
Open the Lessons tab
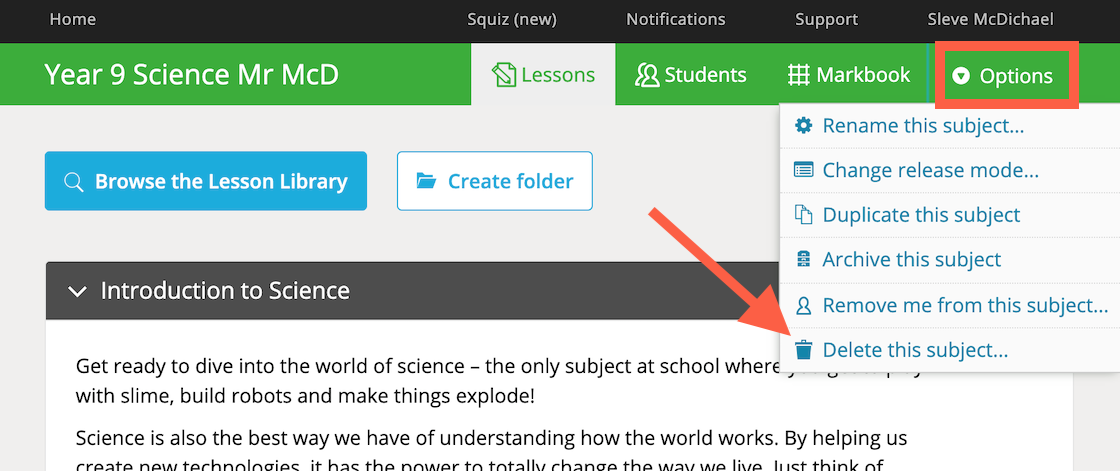click(x=543, y=74)
